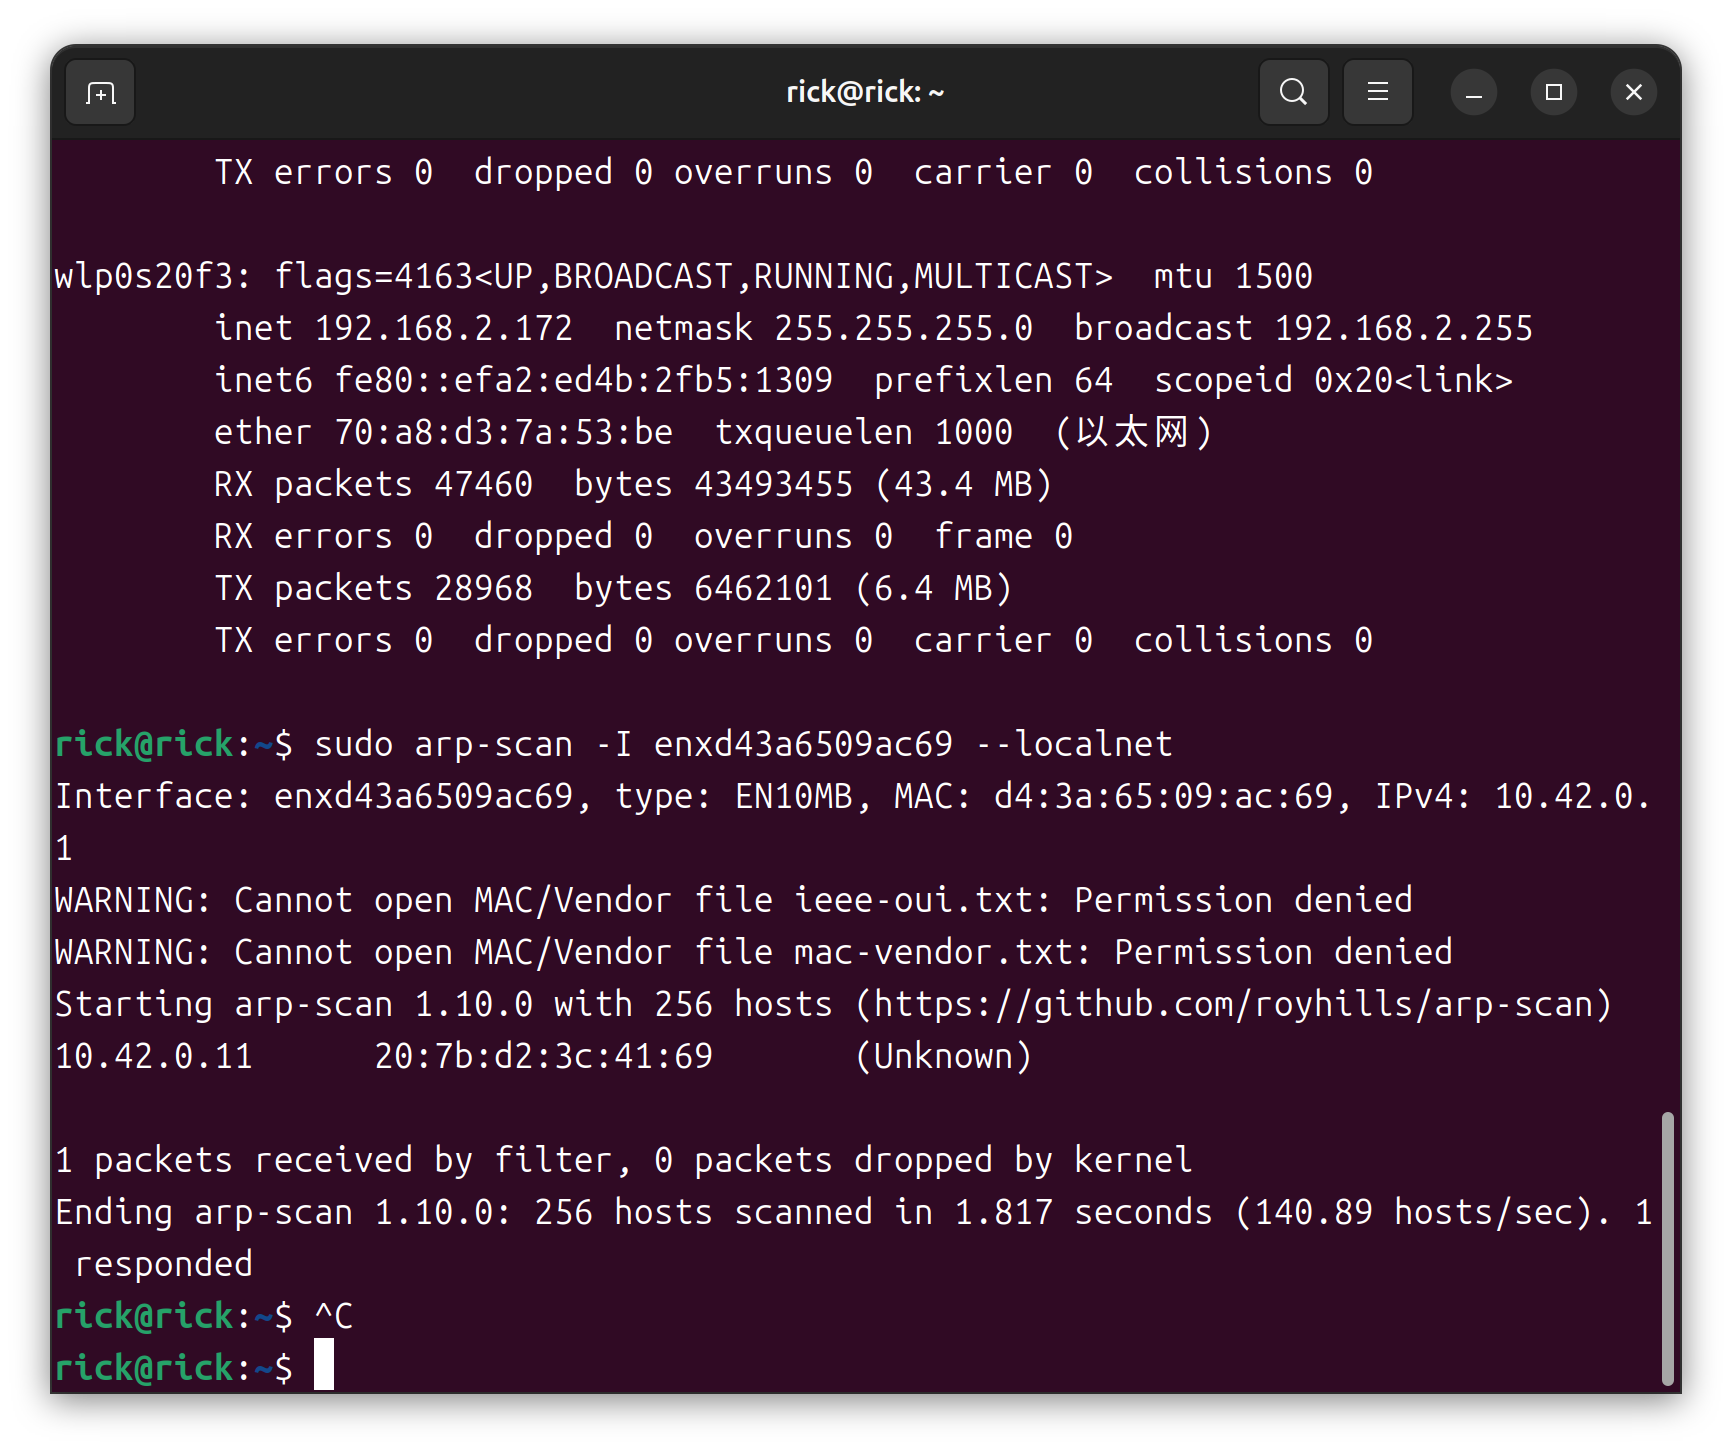Viewport: 1732px width, 1450px height.
Task: Click the enxd43a6509ac69 argument in command
Action: point(803,744)
